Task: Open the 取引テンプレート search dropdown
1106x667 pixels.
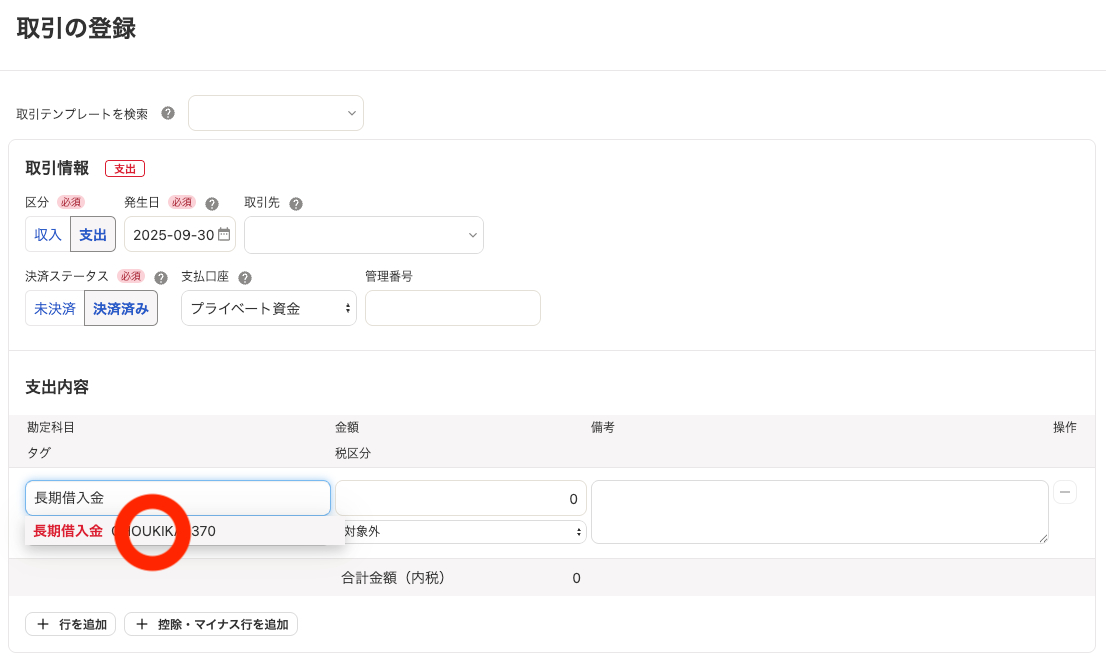Action: coord(276,113)
